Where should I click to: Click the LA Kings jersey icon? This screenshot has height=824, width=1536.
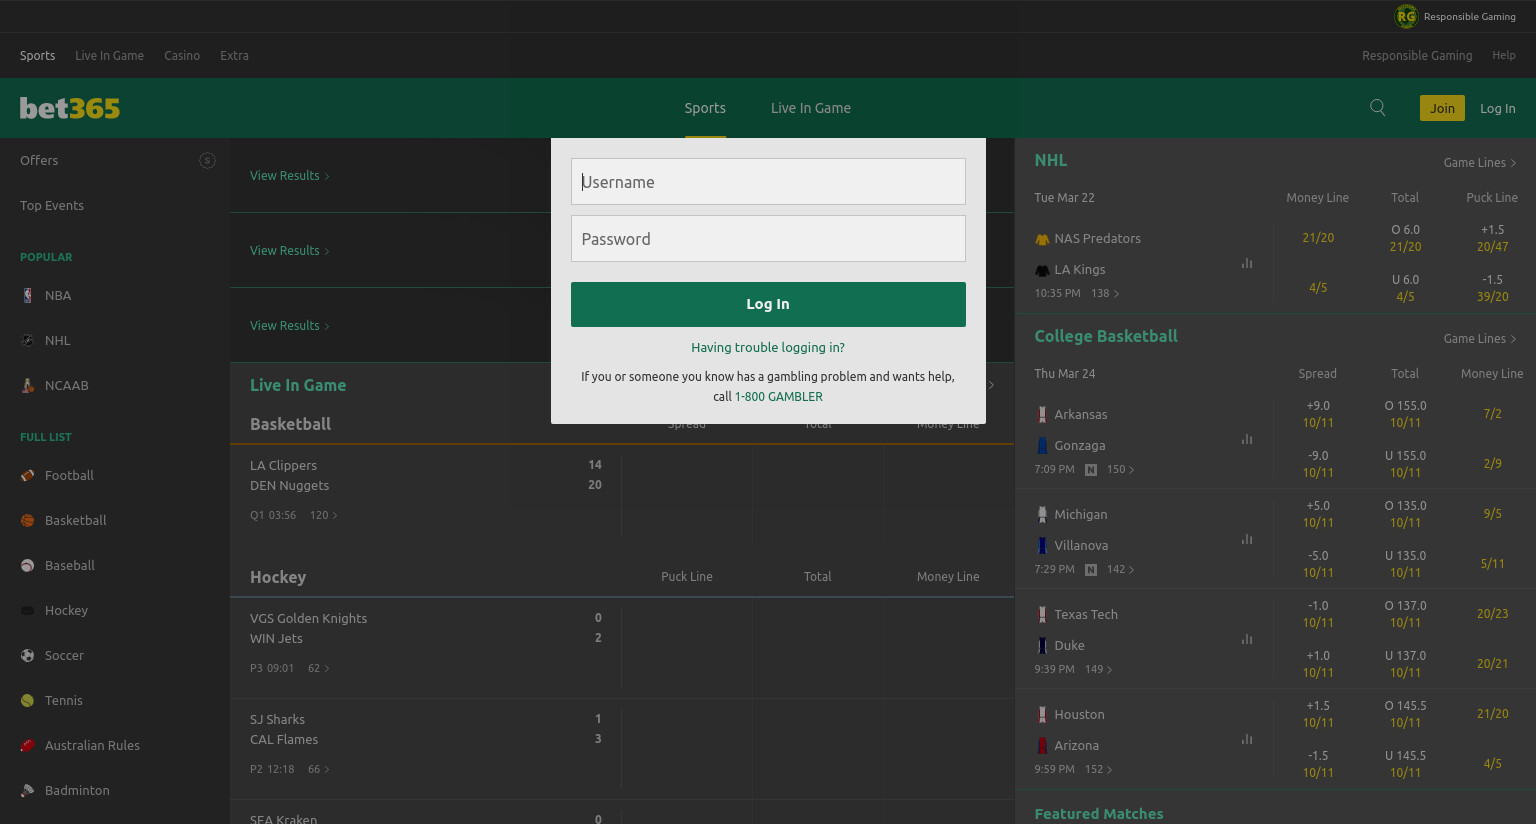(x=1042, y=270)
